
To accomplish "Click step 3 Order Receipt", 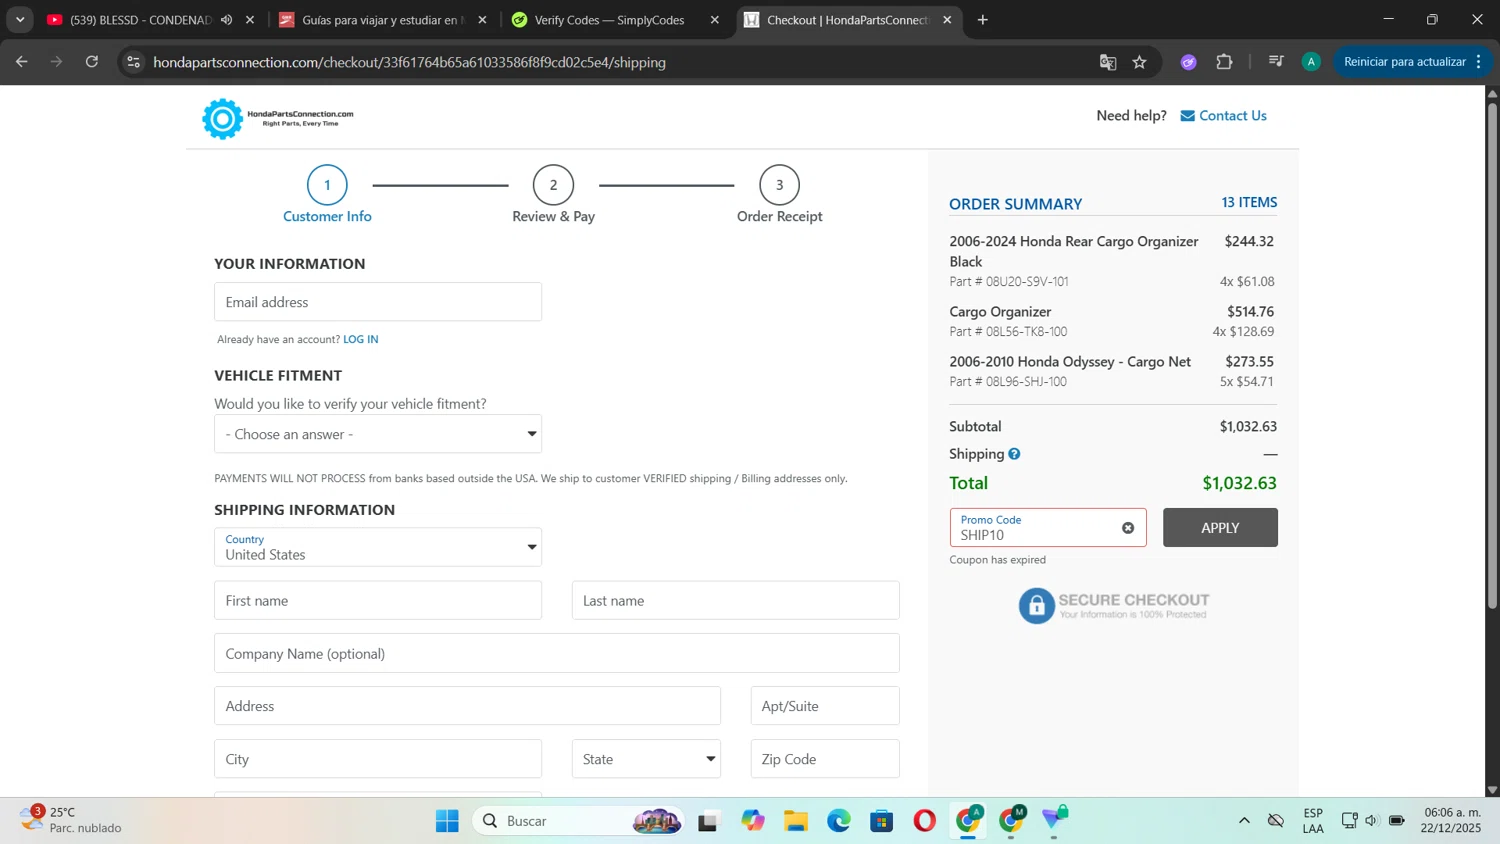I will (779, 195).
